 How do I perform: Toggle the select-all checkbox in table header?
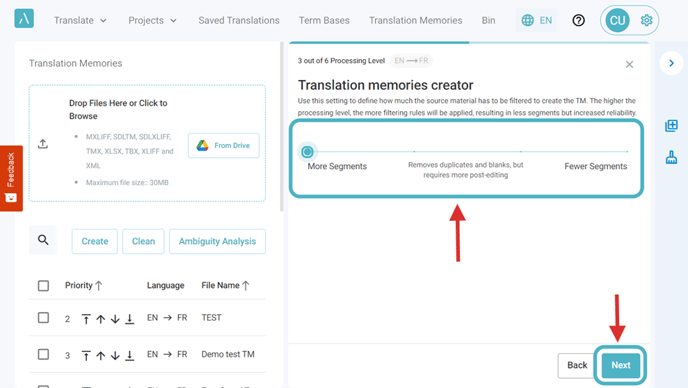tap(43, 286)
